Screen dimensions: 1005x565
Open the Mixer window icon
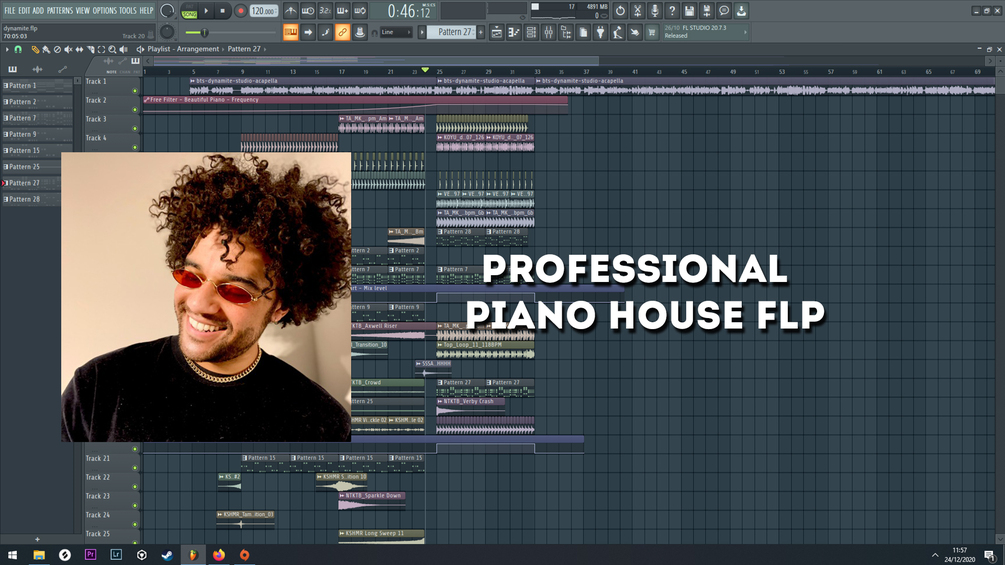[549, 32]
